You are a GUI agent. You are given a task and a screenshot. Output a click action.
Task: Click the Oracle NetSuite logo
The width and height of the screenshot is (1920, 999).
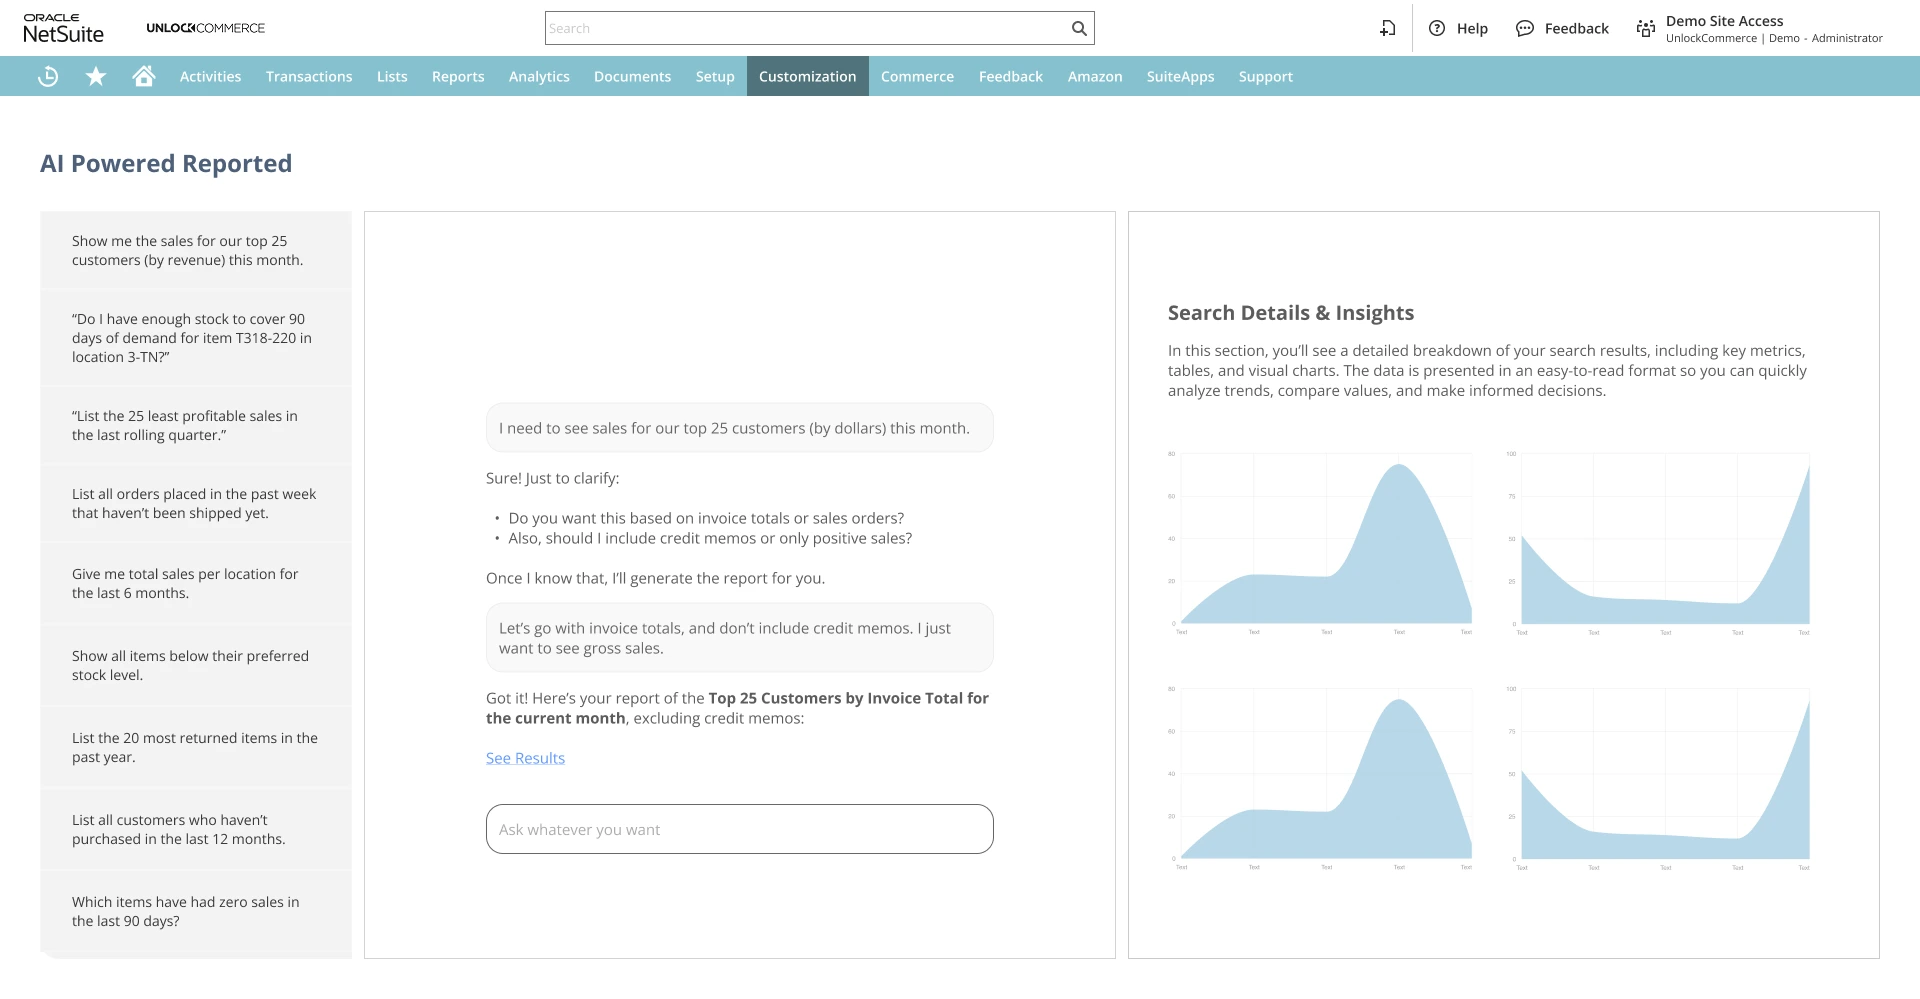pos(63,29)
